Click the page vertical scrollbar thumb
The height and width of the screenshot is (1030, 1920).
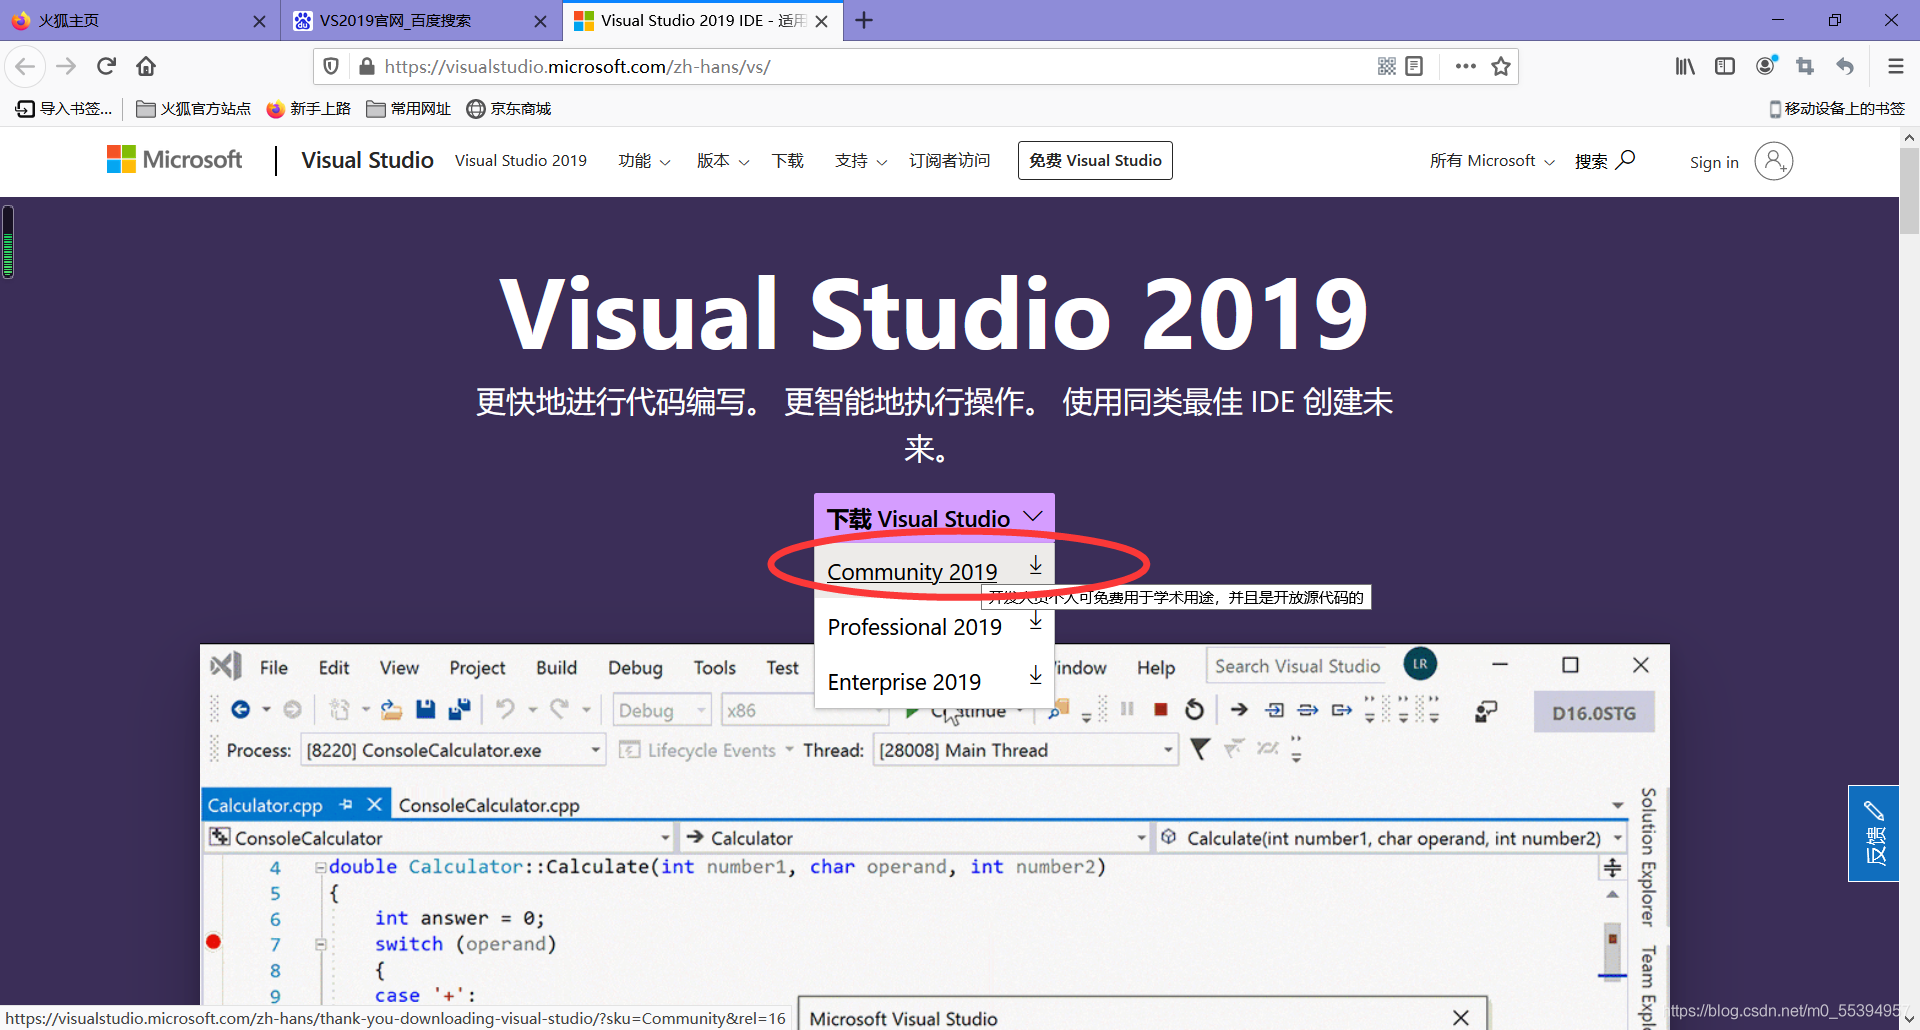(1909, 191)
